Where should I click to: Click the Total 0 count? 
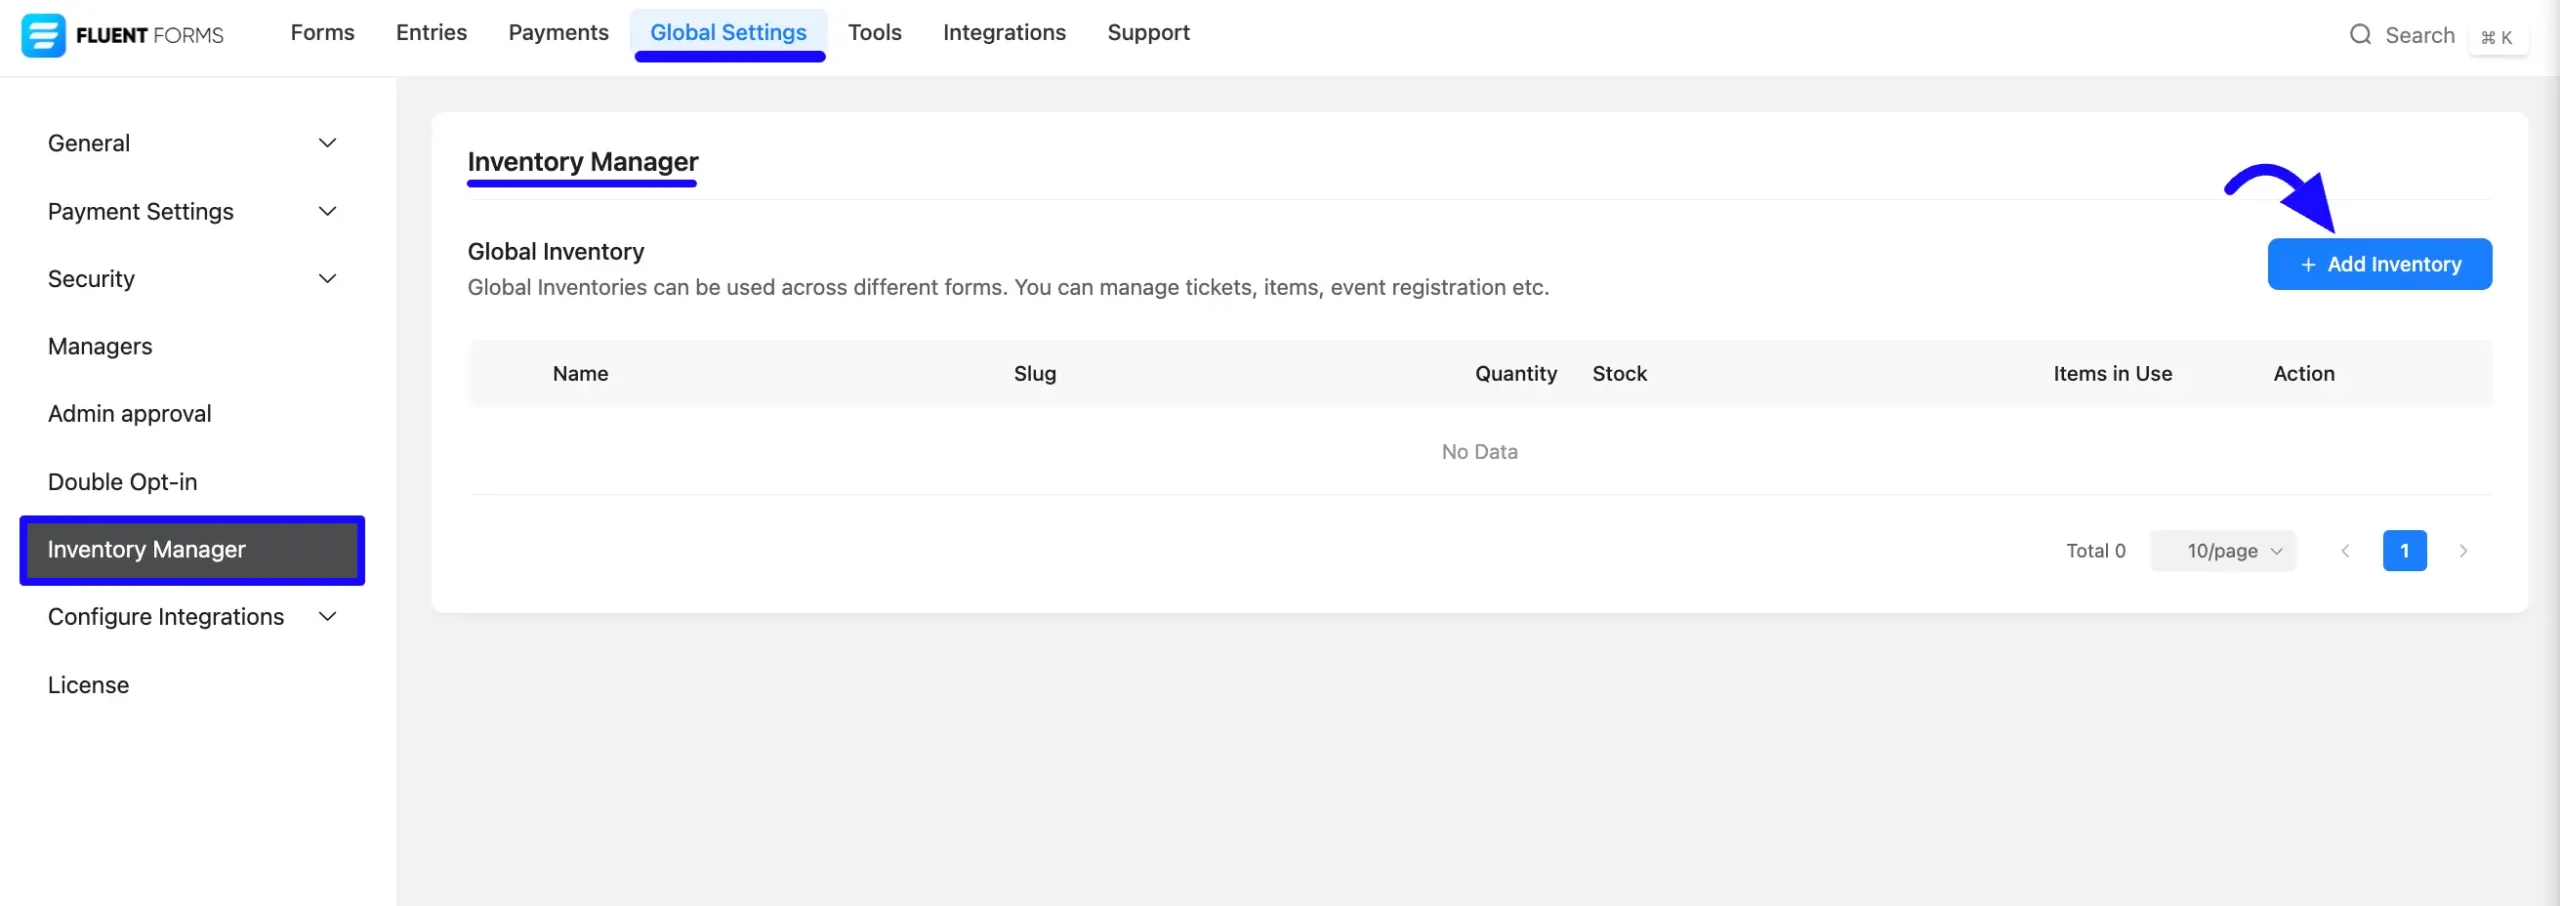pos(2095,551)
